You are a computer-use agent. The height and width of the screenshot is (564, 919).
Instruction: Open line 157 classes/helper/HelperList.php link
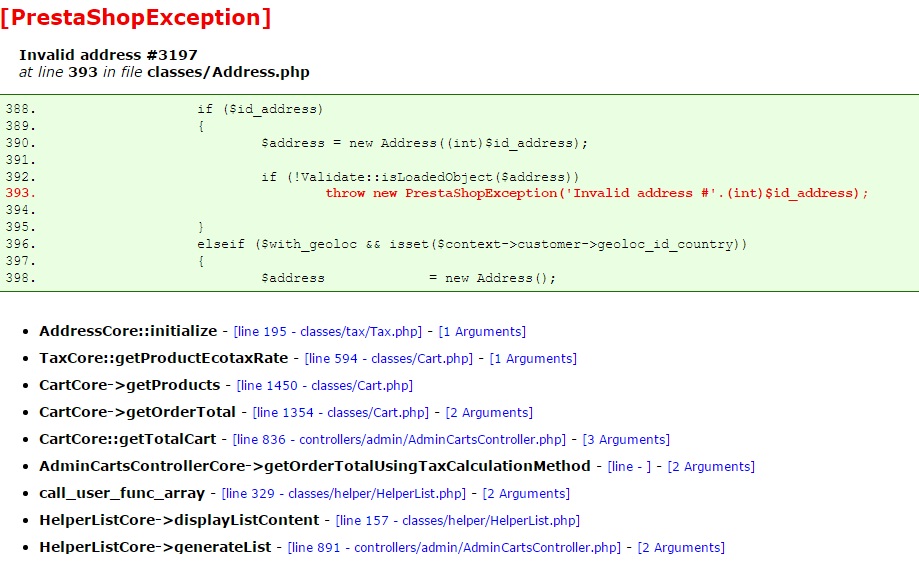(458, 521)
